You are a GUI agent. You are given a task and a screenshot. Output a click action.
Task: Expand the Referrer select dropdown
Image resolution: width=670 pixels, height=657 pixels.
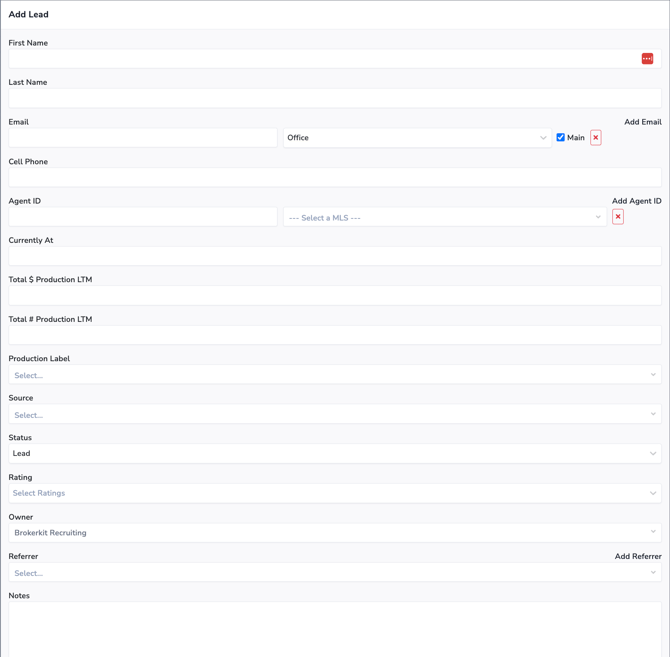(x=334, y=573)
